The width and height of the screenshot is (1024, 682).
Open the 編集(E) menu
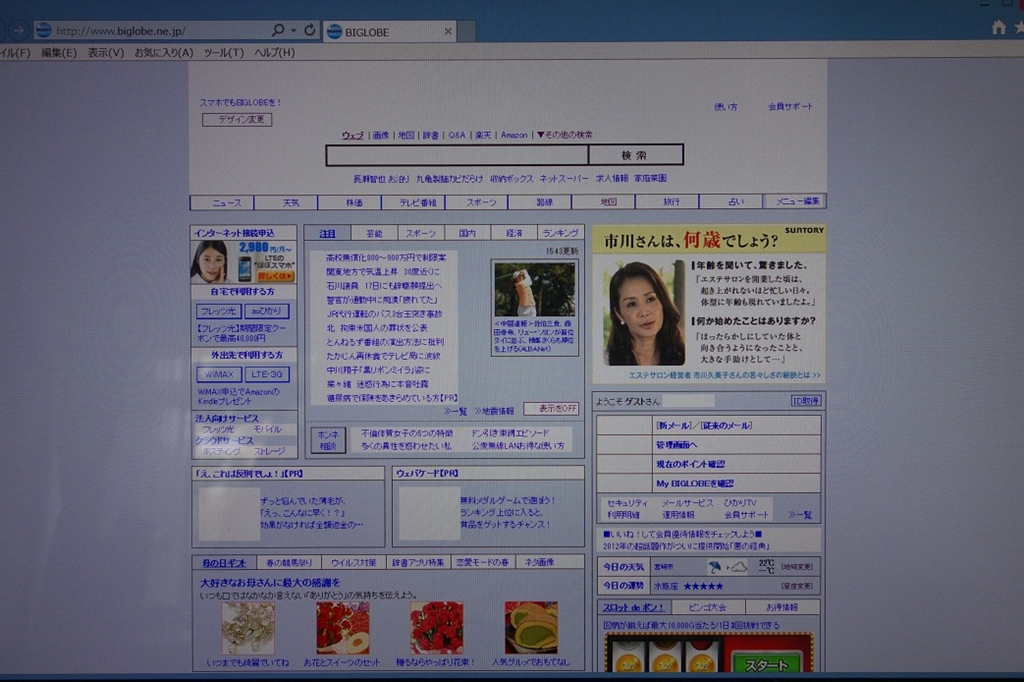pos(59,52)
